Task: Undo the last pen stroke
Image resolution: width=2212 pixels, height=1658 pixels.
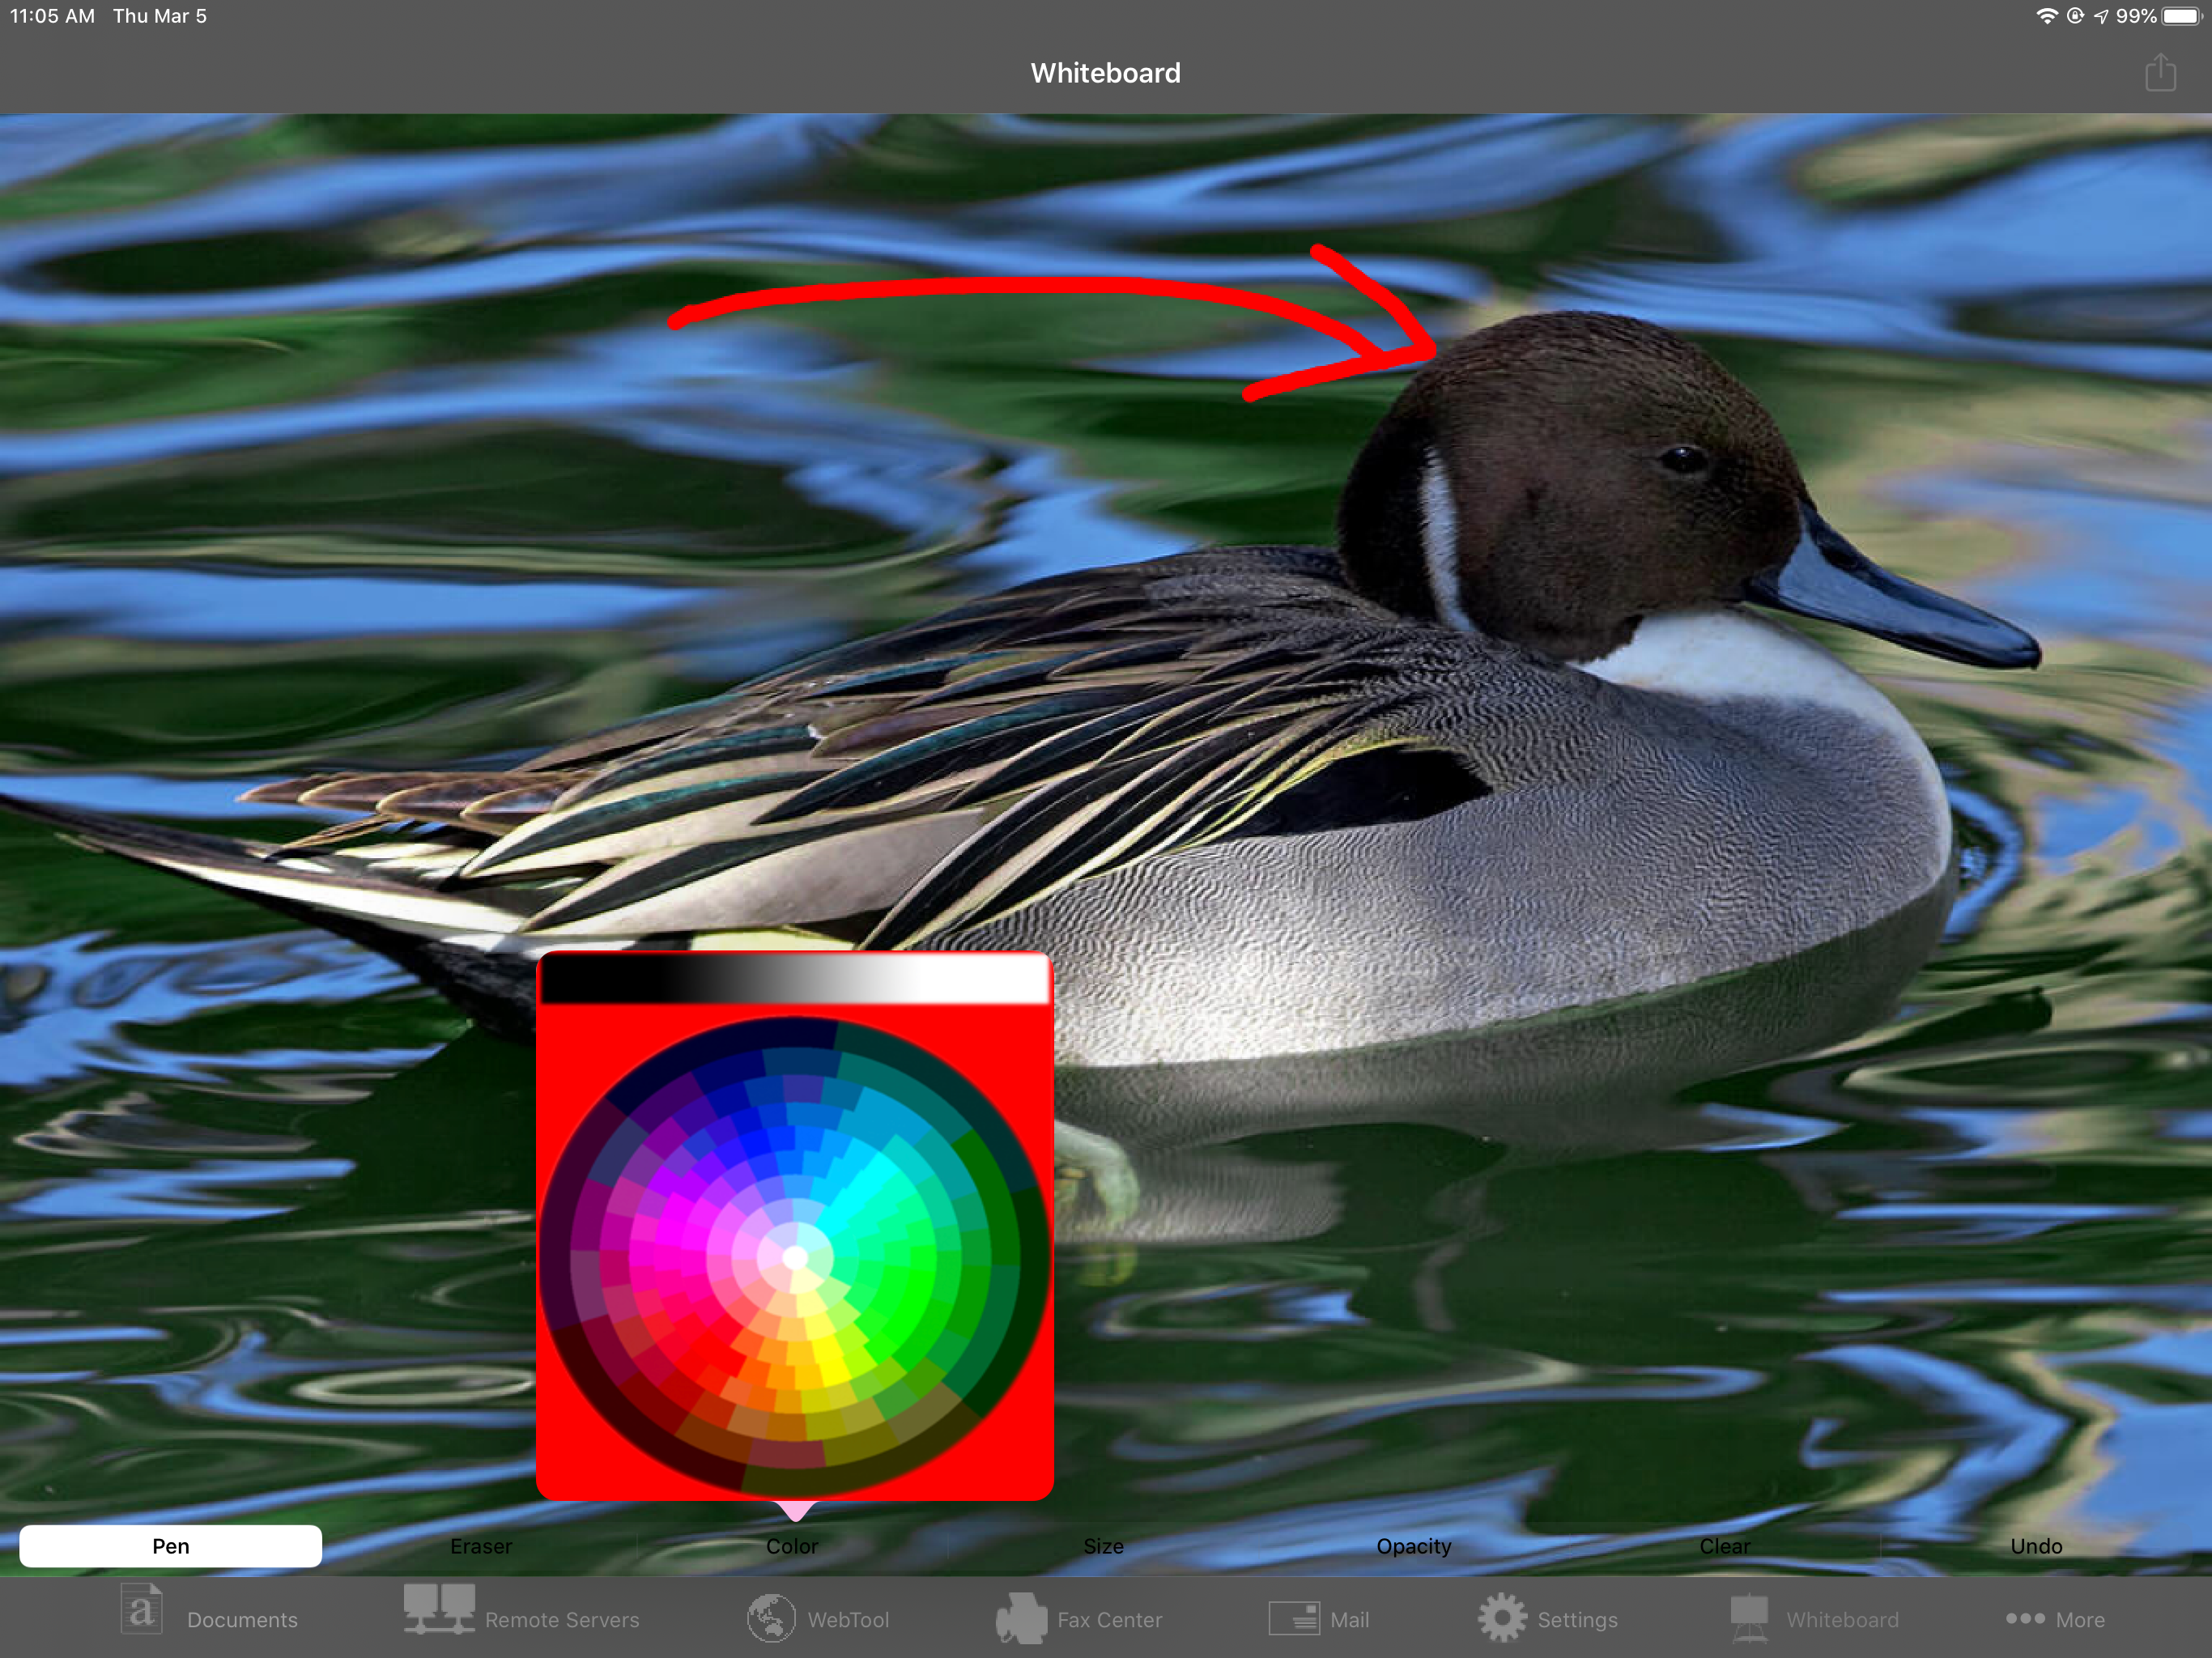Action: 2036,1546
